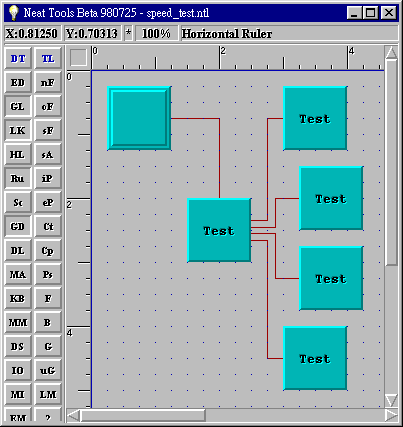Viewport: 403px width, 427px height.
Task: Click the vertical scrollbar up arrow
Action: (x=391, y=53)
